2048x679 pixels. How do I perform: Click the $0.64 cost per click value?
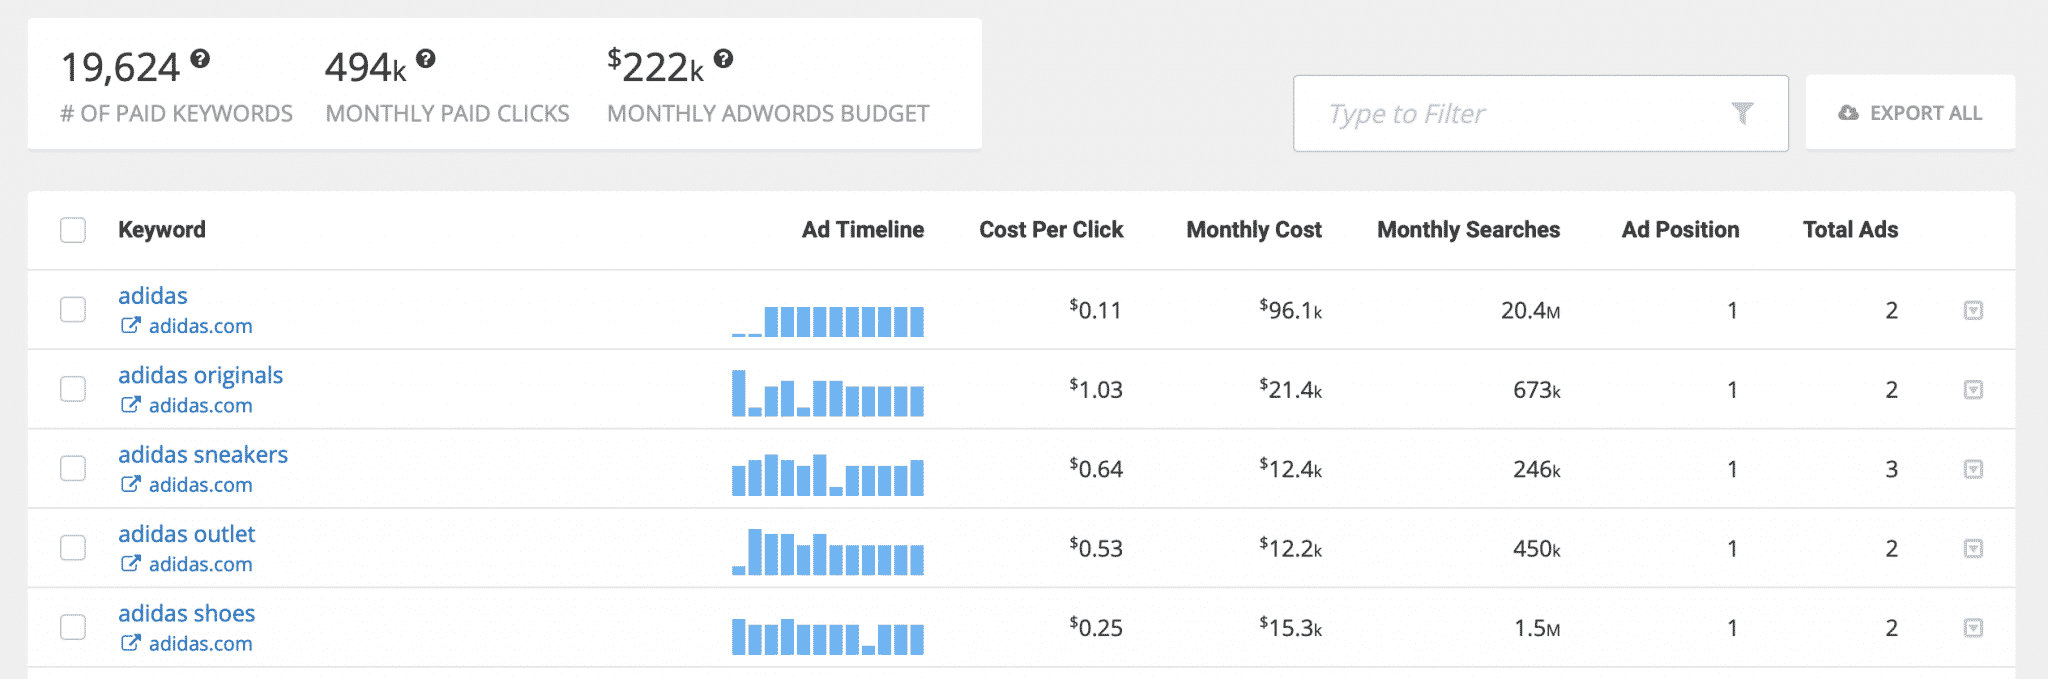point(1096,468)
